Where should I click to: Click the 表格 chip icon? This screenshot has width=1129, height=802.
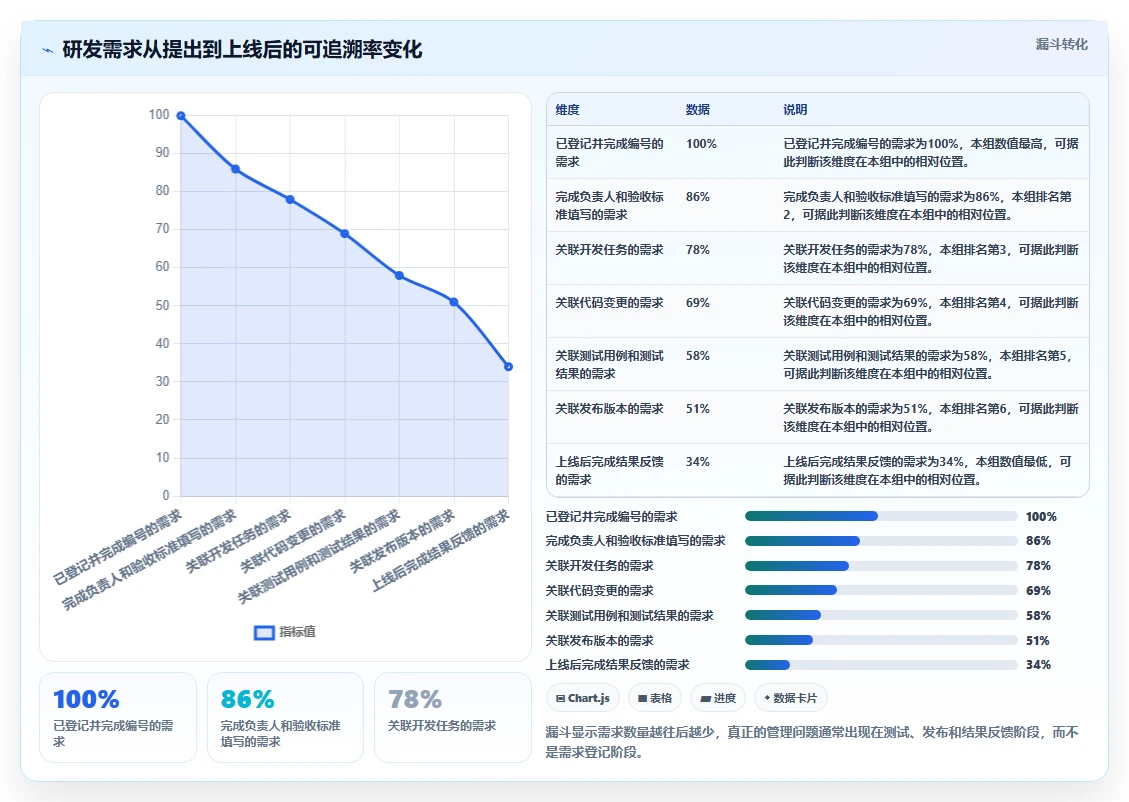(x=642, y=698)
